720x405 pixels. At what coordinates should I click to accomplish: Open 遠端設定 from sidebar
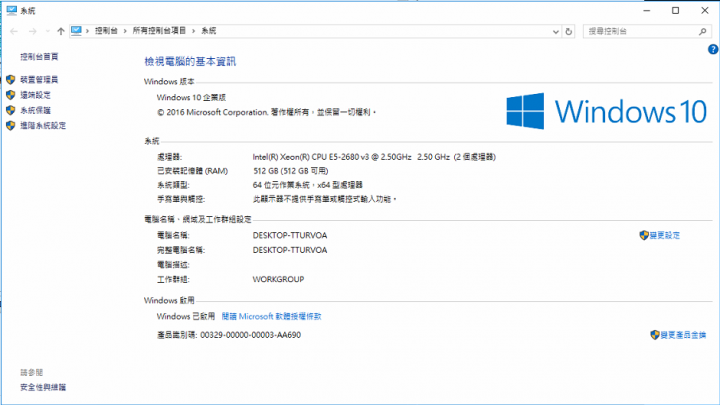pos(35,95)
